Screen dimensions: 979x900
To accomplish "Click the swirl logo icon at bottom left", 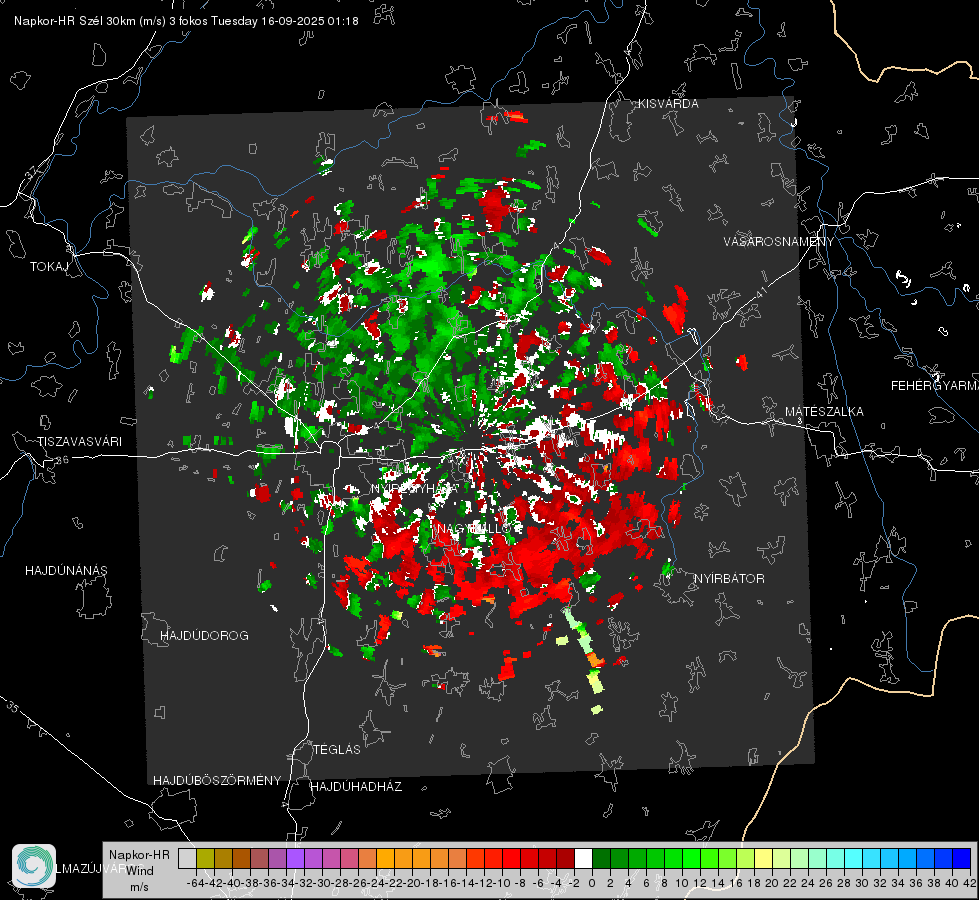I will pos(34,866).
